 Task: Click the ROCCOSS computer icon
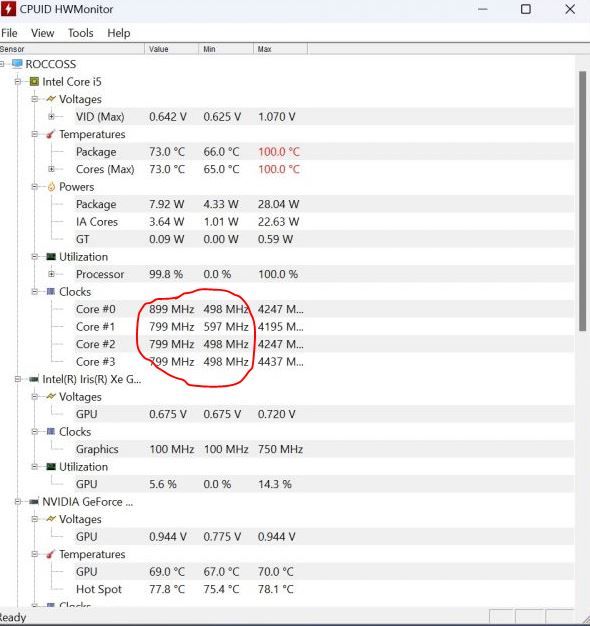17,64
